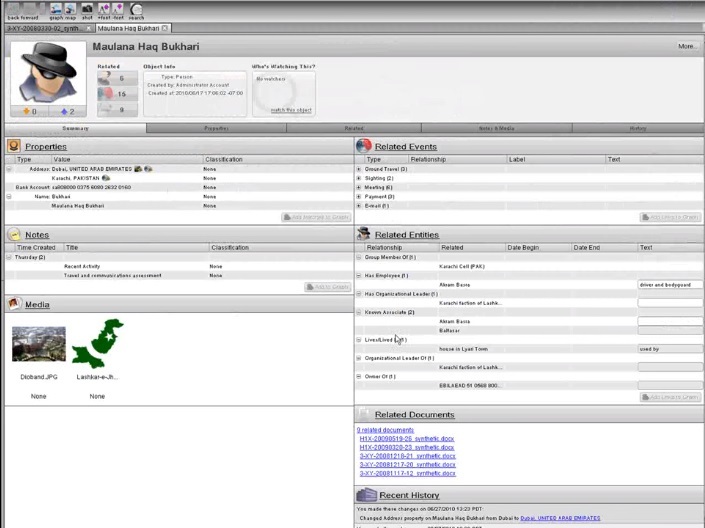This screenshot has width=705, height=528.
Task: Click the forward navigation toolbar icon
Action: coord(29,9)
